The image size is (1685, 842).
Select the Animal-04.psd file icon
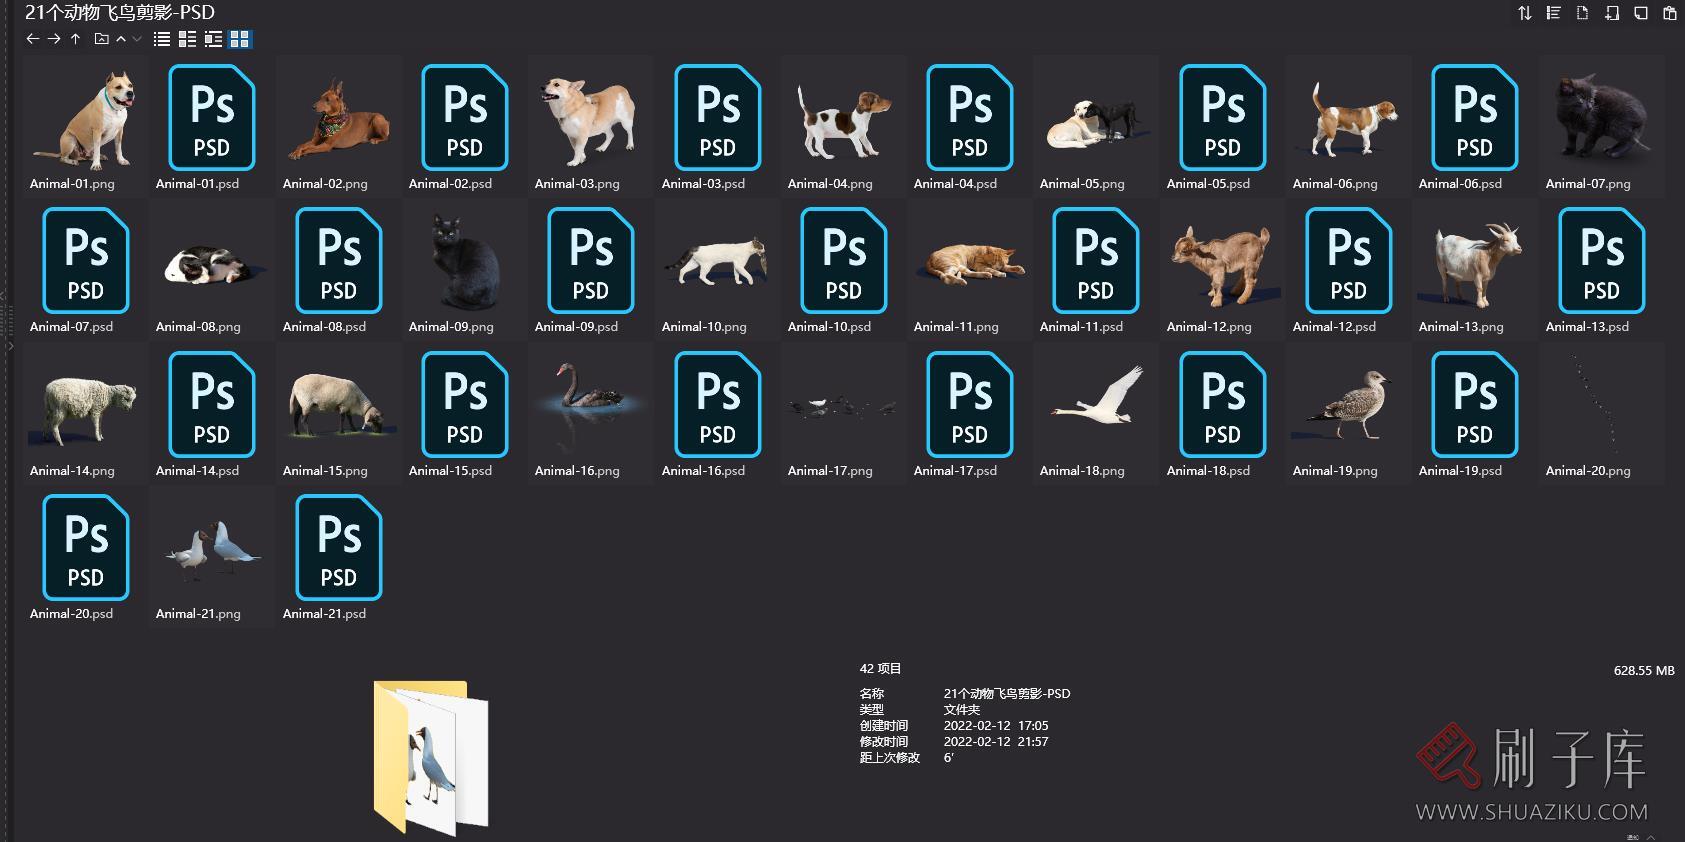pyautogui.click(x=969, y=118)
